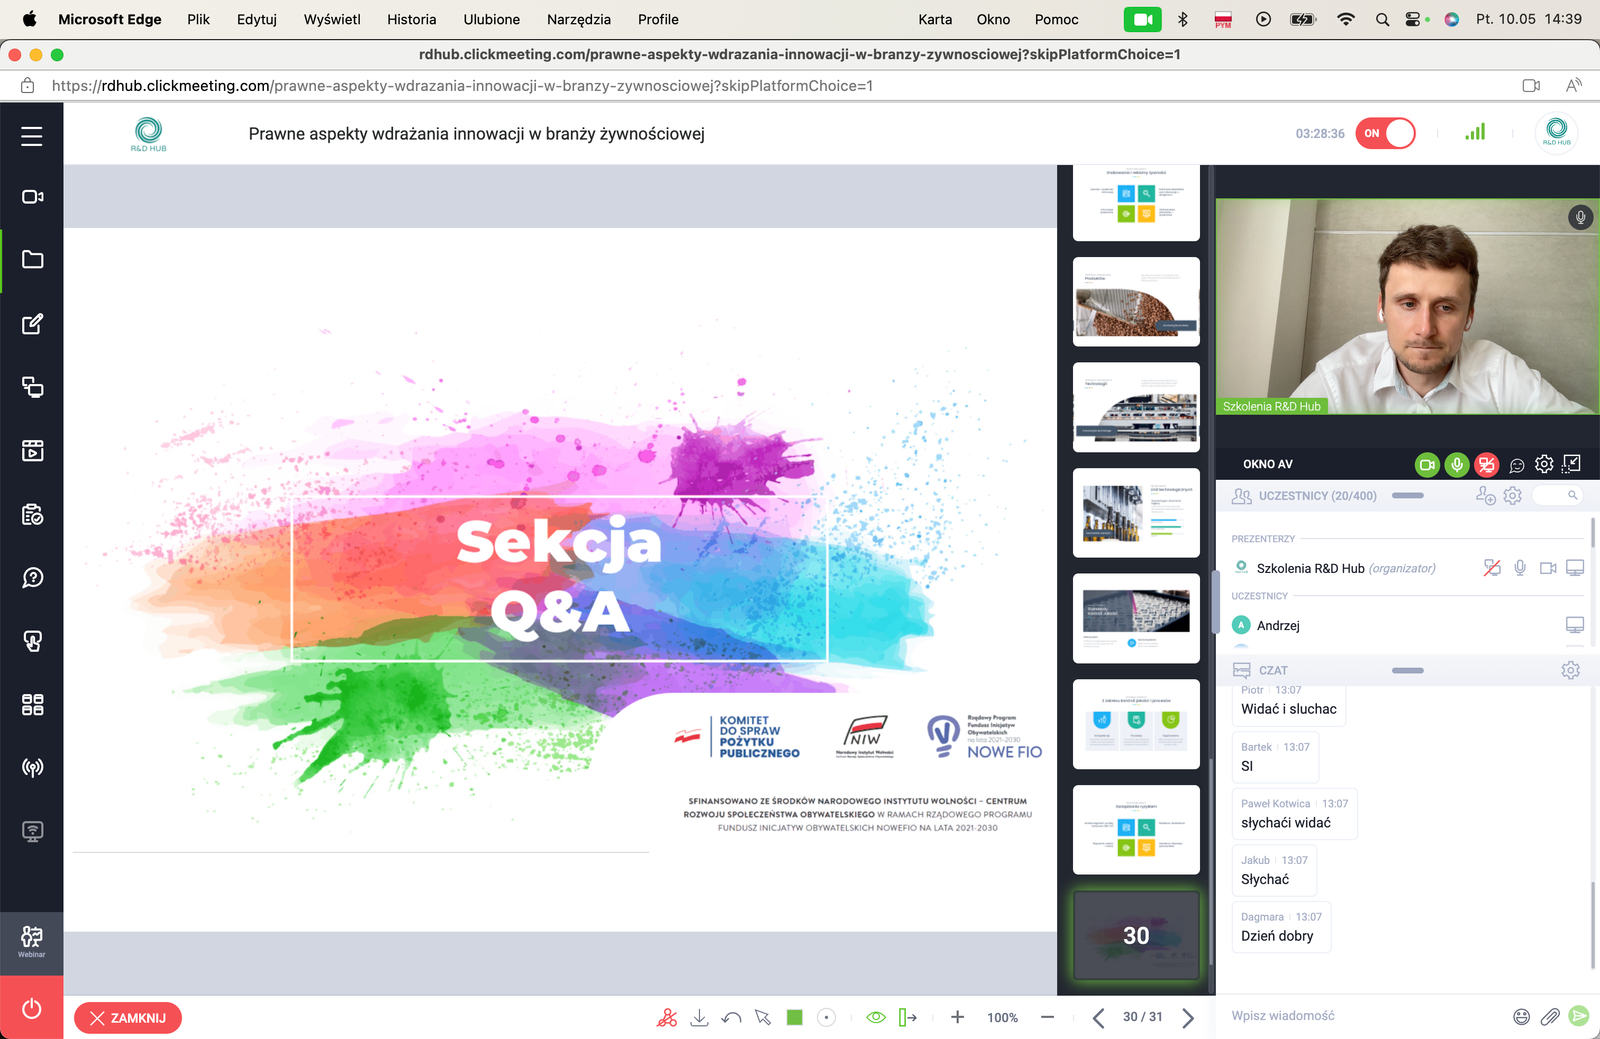Open the Q&A help bubble in sidebar
Image resolution: width=1600 pixels, height=1039 pixels.
(x=32, y=578)
